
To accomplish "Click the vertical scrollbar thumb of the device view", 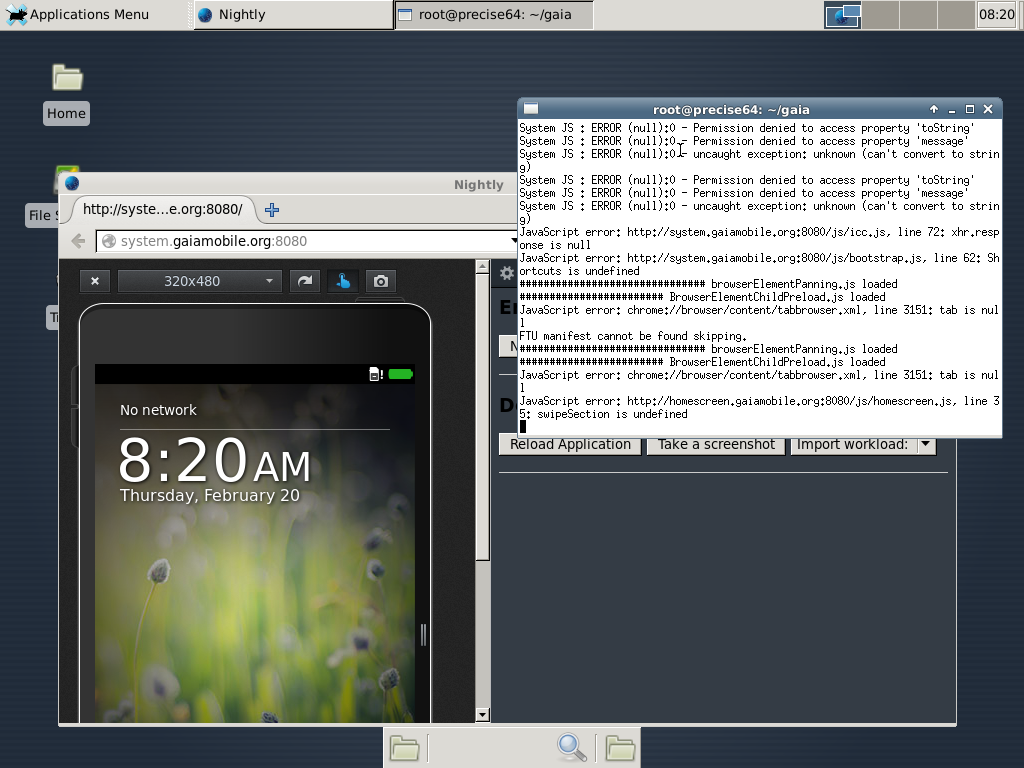I will (x=483, y=417).
